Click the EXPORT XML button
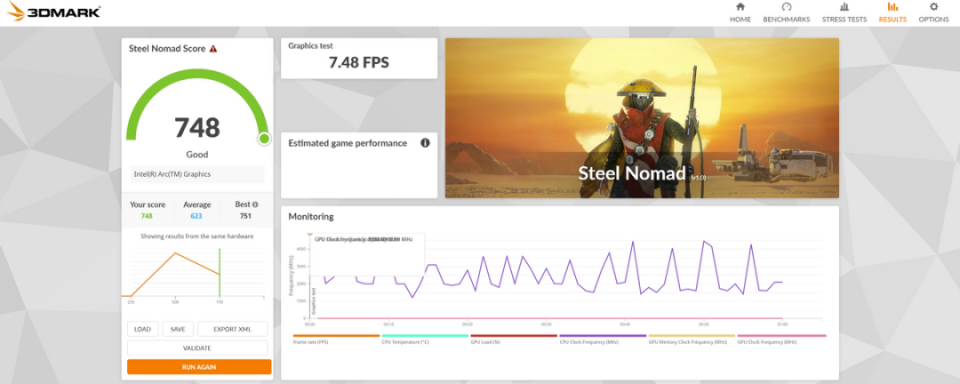The width and height of the screenshot is (960, 384). (x=233, y=329)
